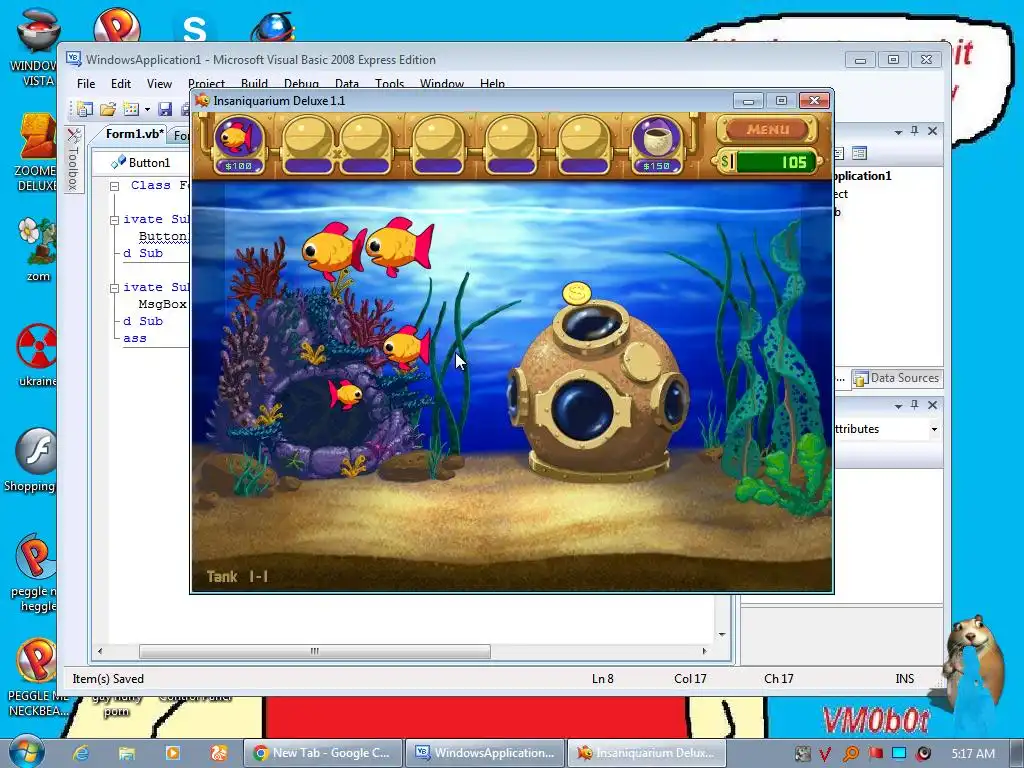The width and height of the screenshot is (1024, 768).
Task: Click the View Designer icon in Solution Explorer
Action: 859,153
